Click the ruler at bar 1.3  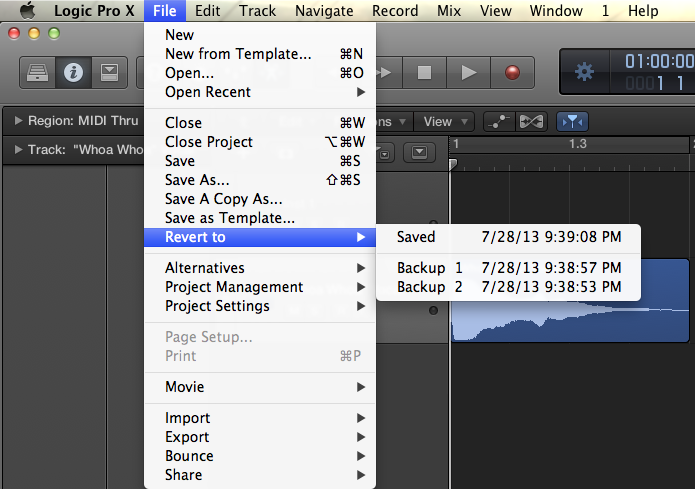577,144
